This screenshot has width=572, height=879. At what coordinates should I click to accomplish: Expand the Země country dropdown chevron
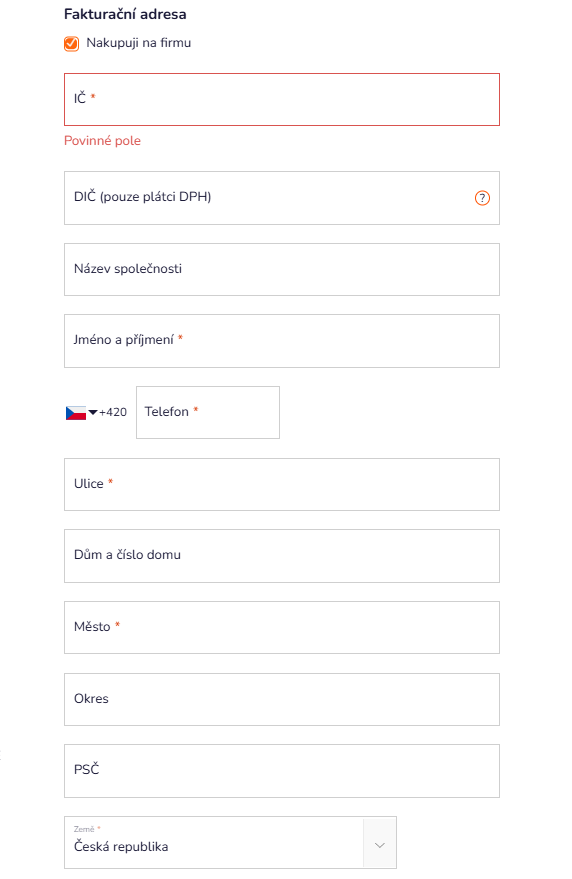point(380,845)
